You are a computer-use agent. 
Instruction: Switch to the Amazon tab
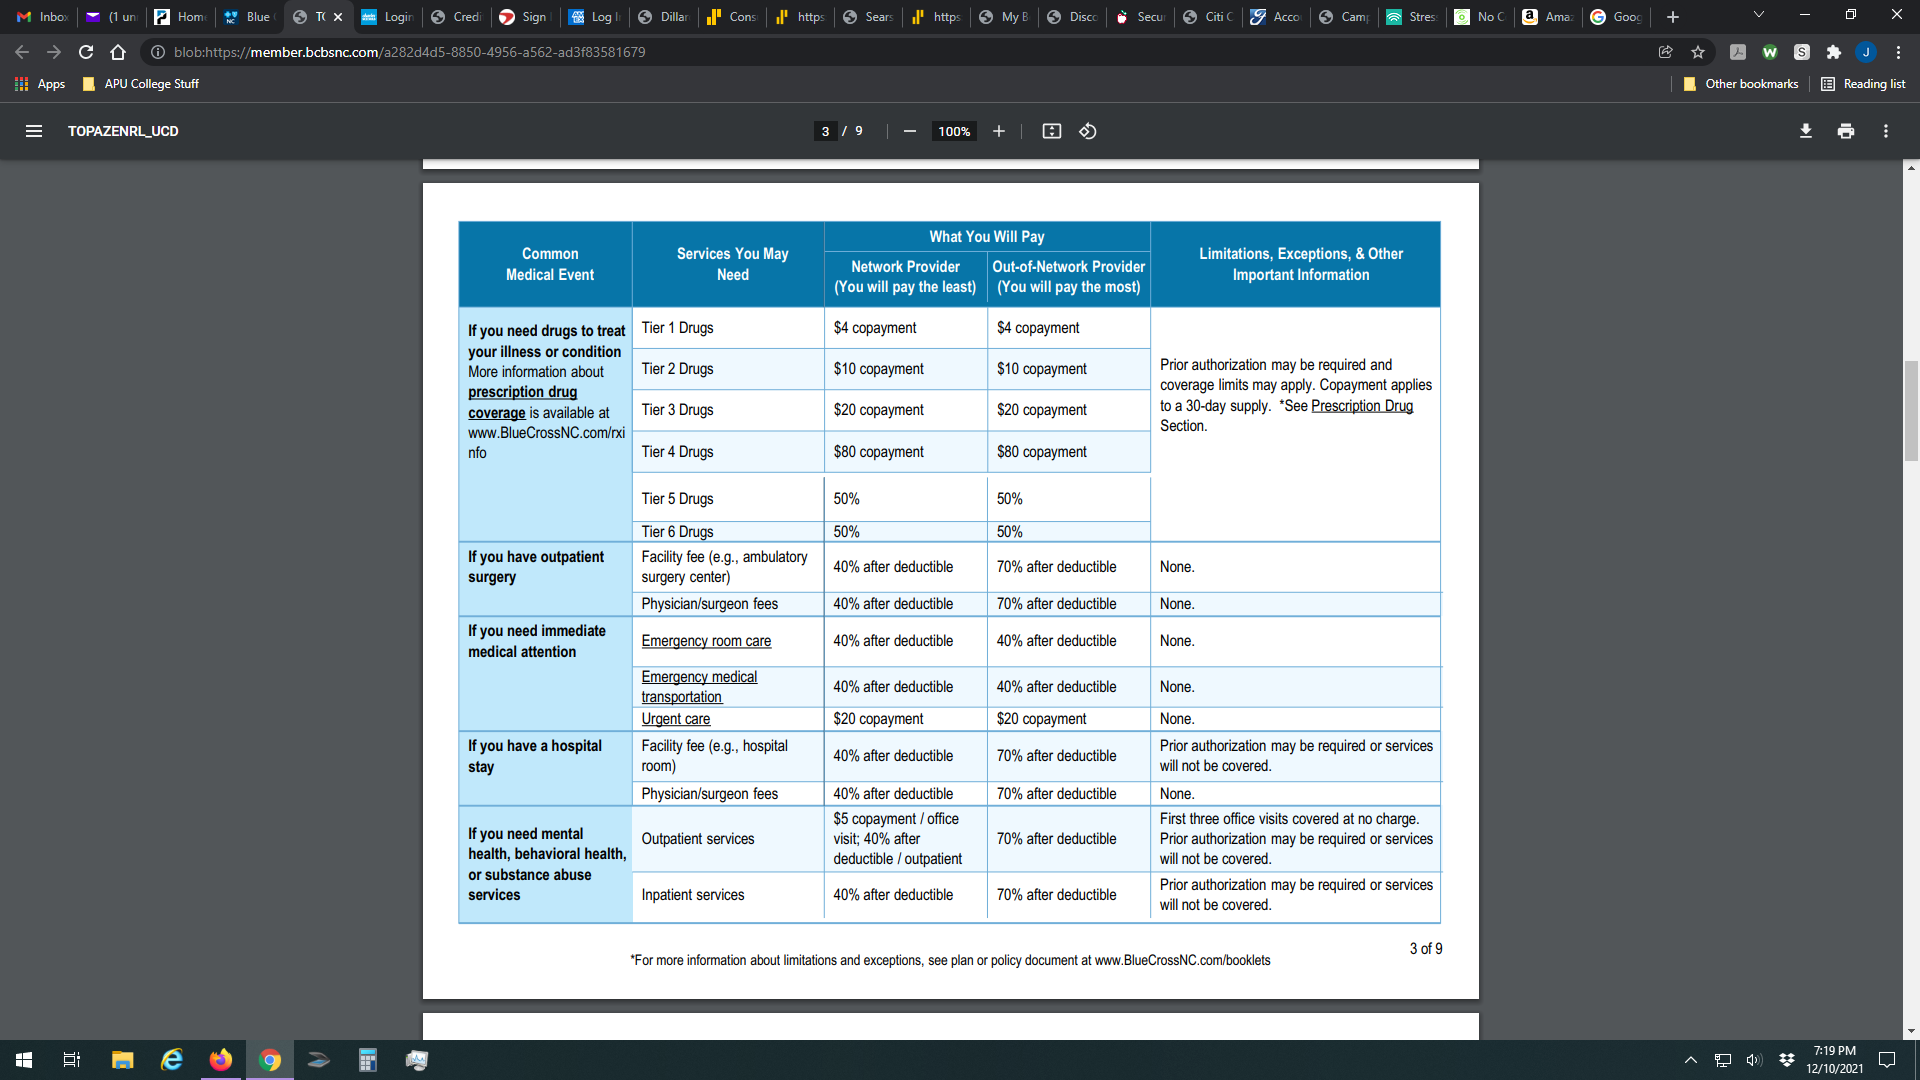(x=1547, y=17)
